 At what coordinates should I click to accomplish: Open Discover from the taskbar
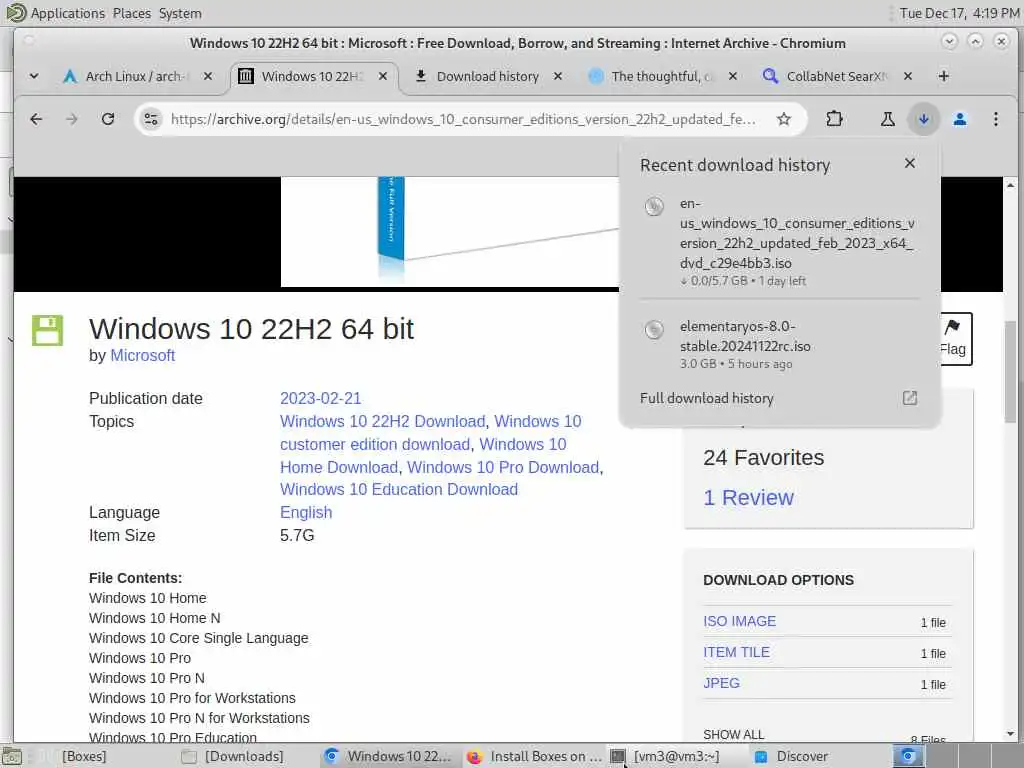click(802, 756)
